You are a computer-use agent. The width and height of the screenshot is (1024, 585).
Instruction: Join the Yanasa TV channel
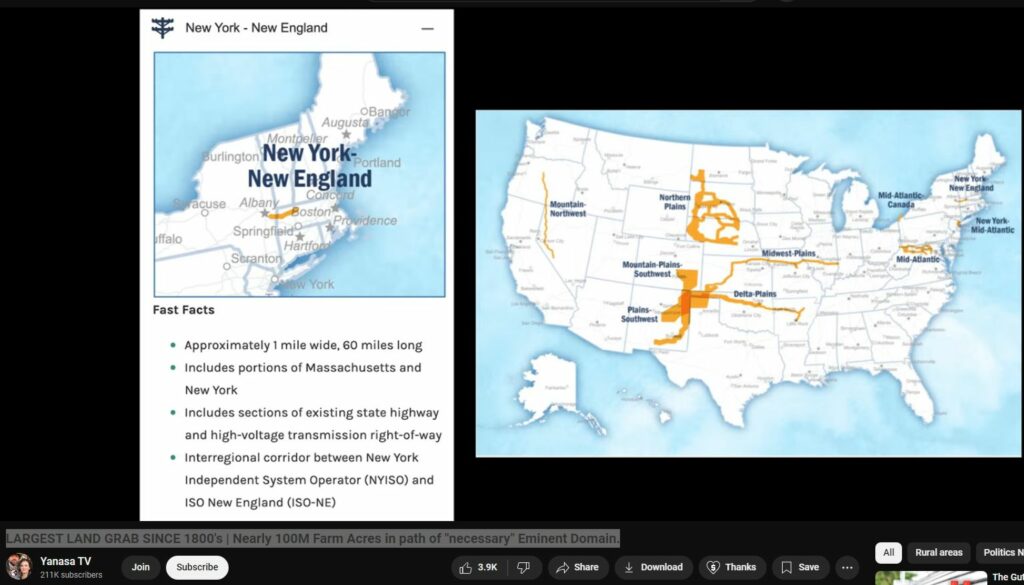click(140, 567)
